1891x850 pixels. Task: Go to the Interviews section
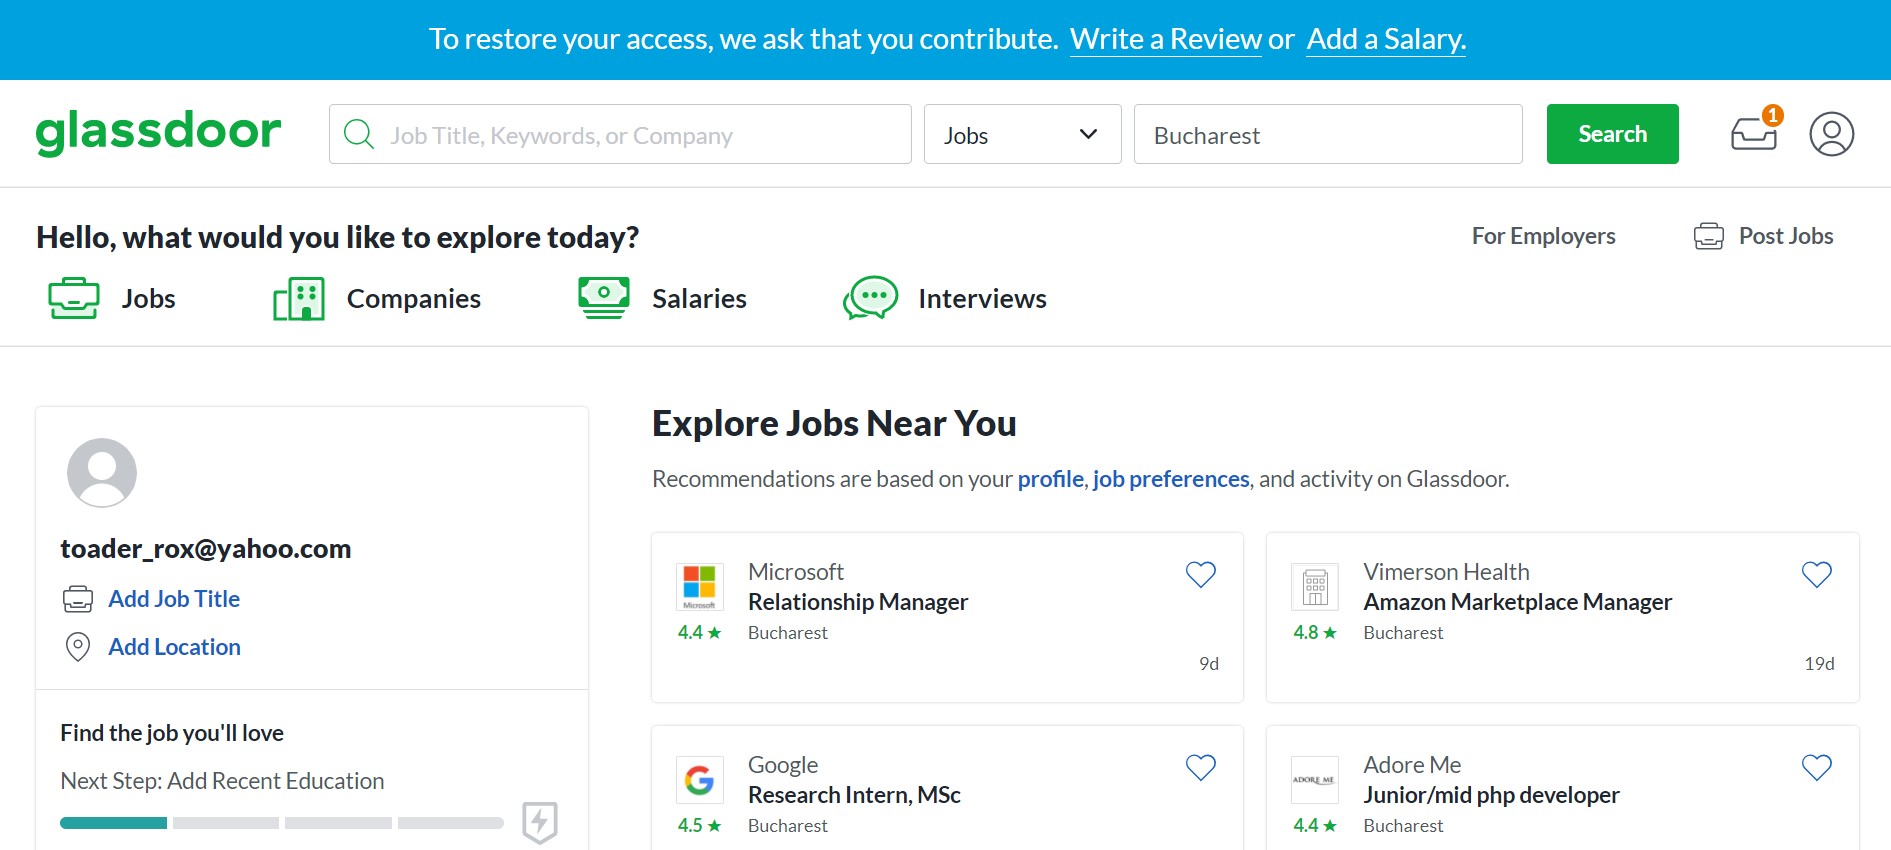click(x=982, y=298)
